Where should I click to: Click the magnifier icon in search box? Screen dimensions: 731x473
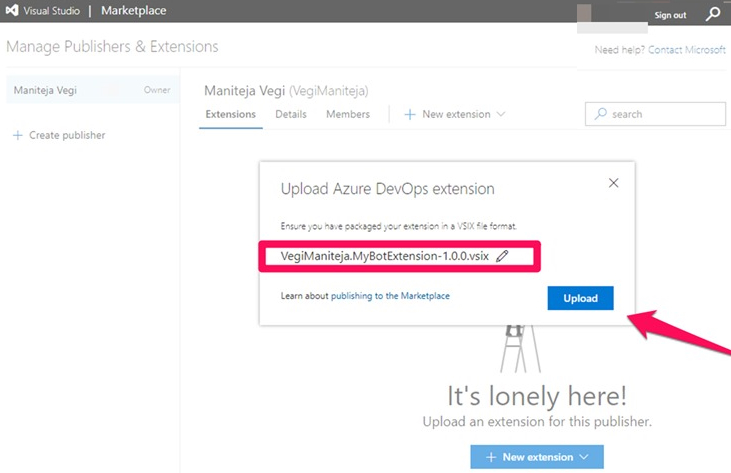coord(600,114)
